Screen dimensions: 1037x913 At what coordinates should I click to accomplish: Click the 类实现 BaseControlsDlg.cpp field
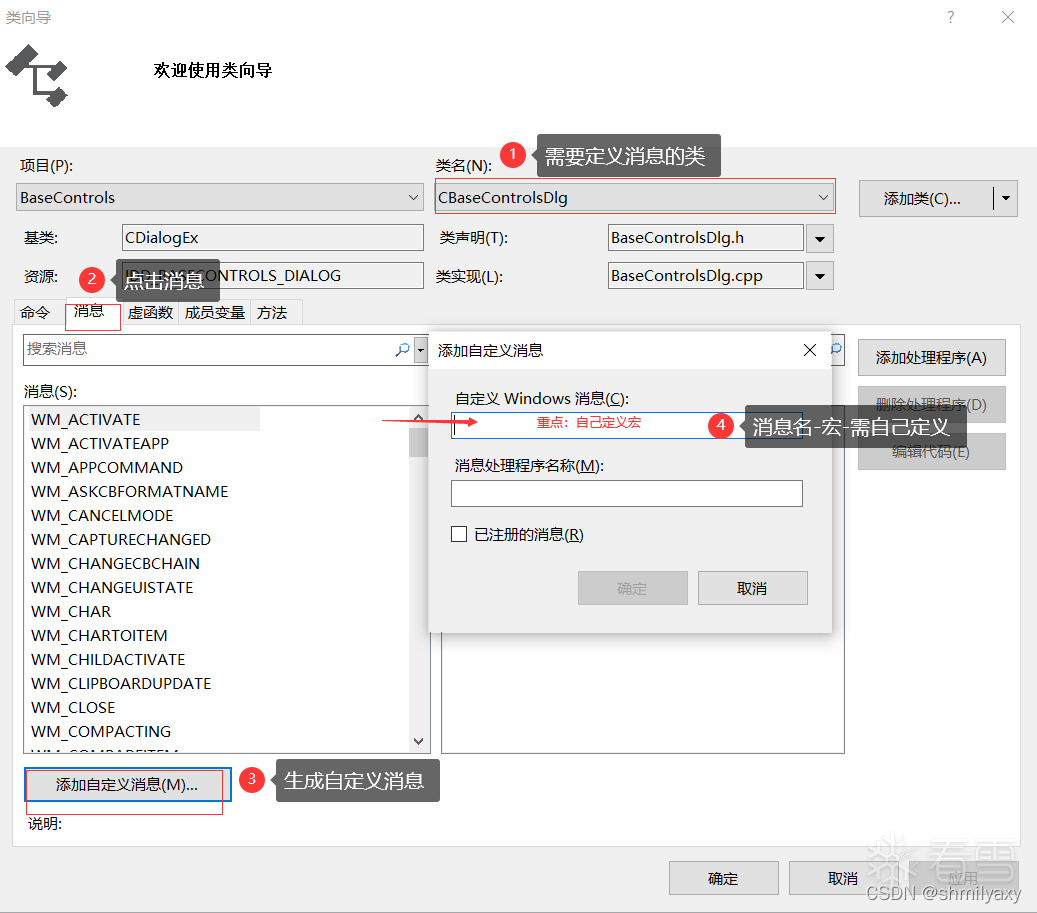coord(705,276)
